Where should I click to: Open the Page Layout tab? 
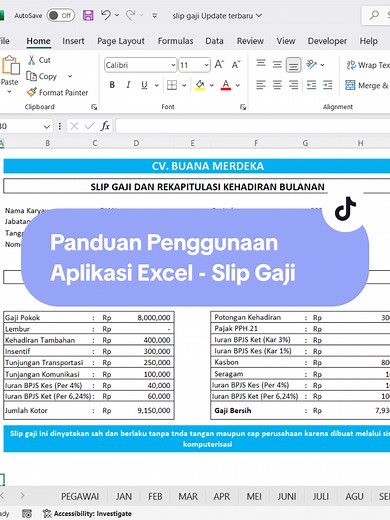point(121,41)
